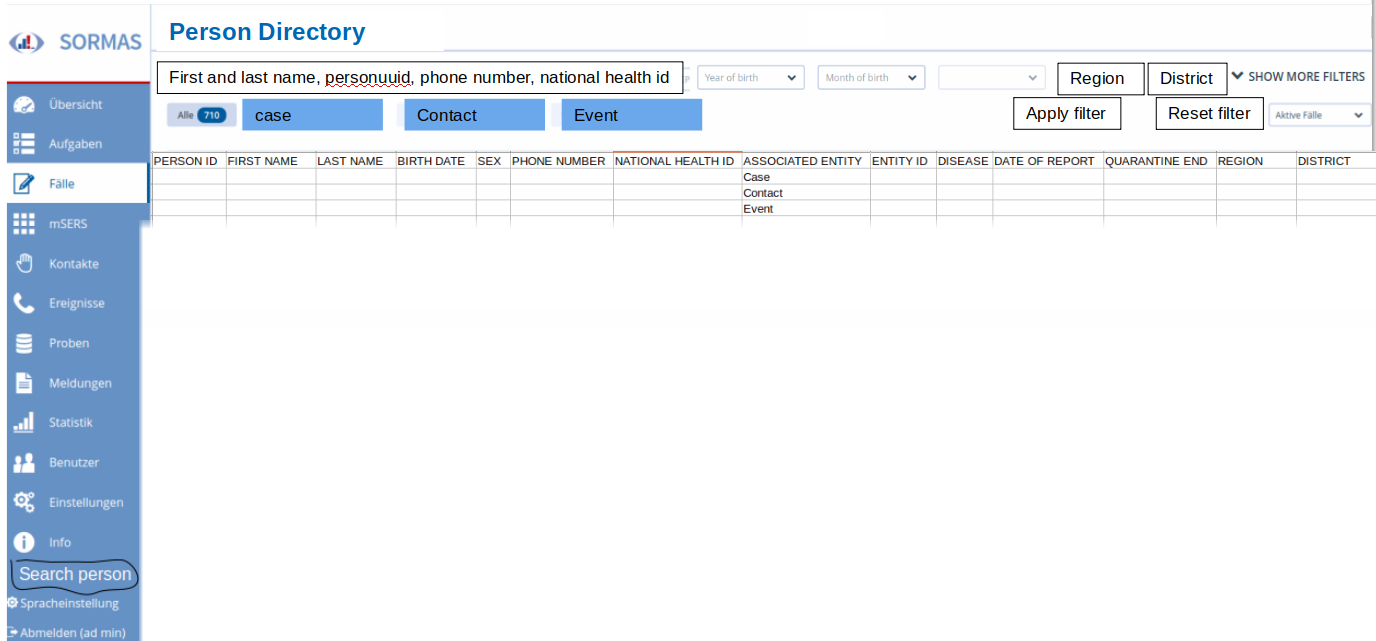Viewport: 1376px width, 641px height.
Task: Go to Kontakte menu item
Action: click(x=74, y=264)
